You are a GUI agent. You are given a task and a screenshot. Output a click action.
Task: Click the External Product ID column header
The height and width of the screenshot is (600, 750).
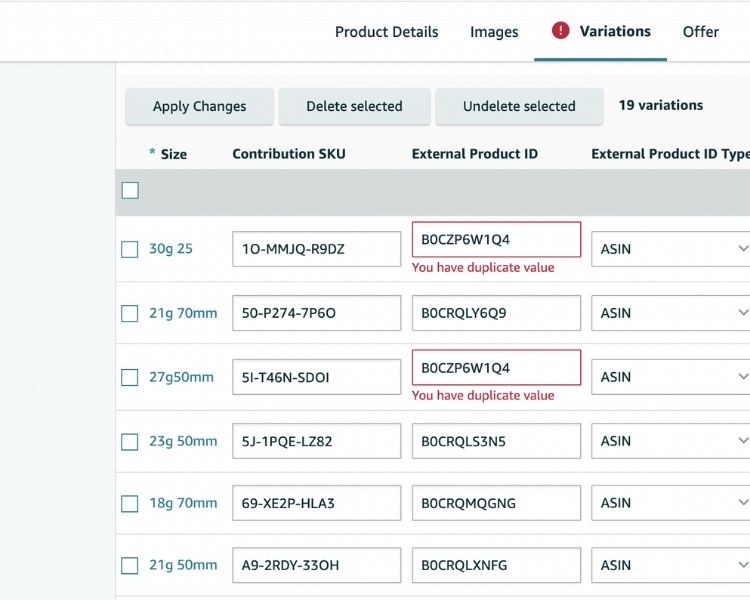click(x=475, y=154)
